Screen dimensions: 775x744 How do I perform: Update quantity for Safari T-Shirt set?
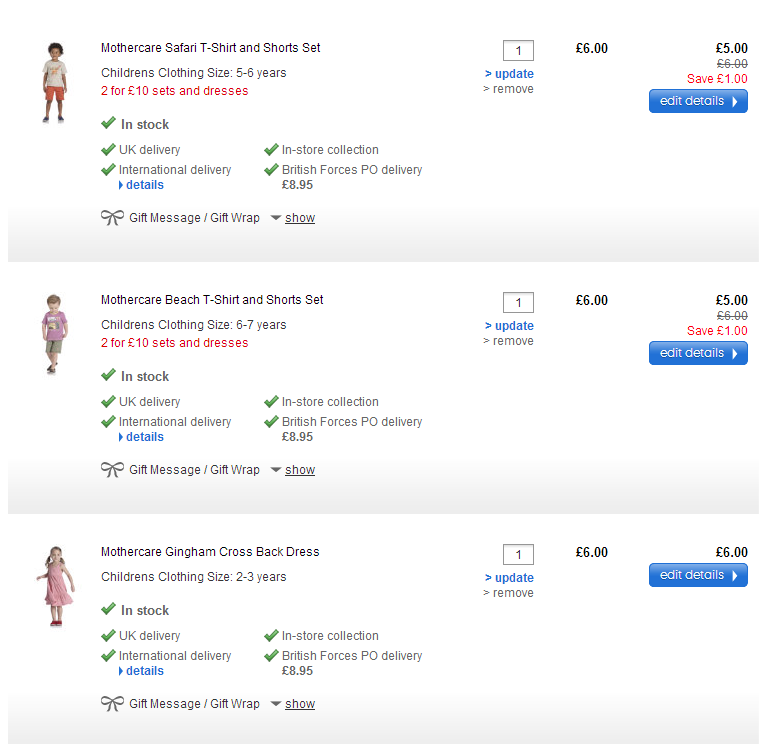tap(513, 74)
